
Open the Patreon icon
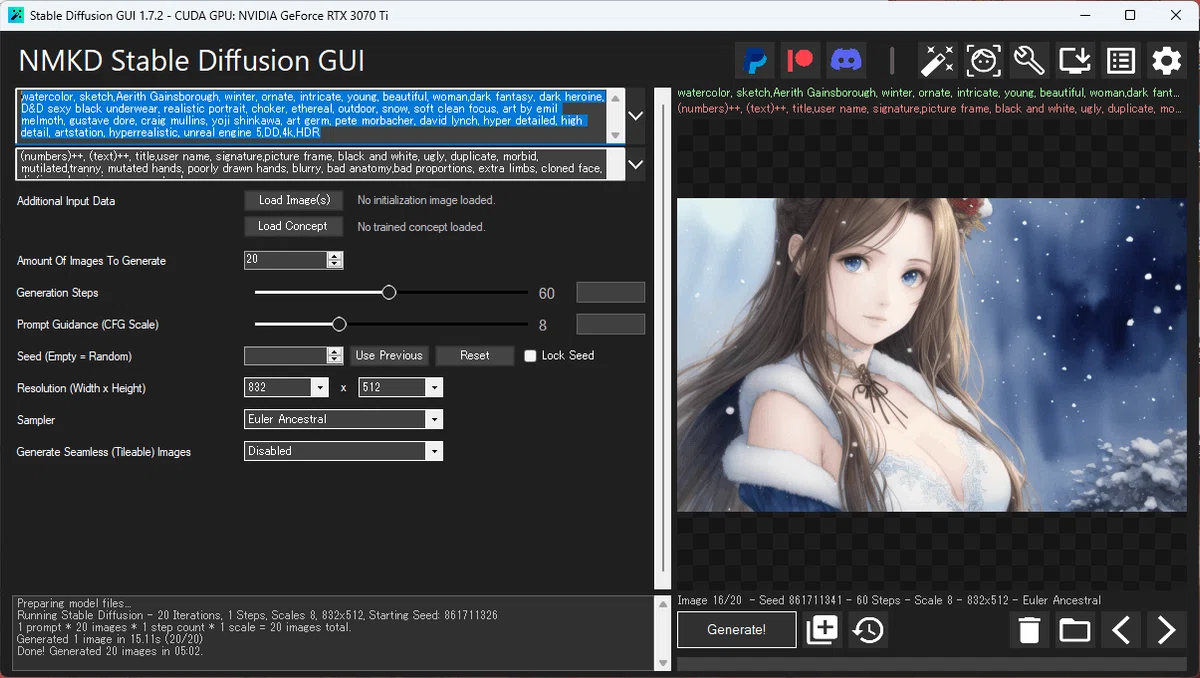pos(801,61)
